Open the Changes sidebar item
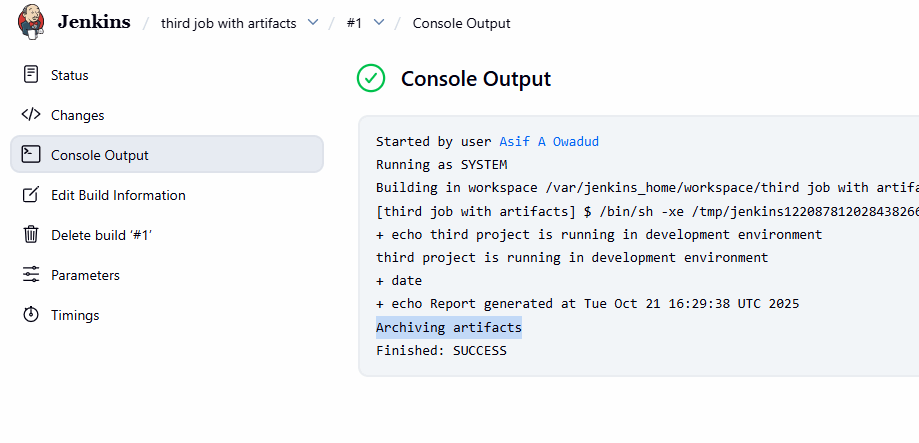 coord(77,115)
